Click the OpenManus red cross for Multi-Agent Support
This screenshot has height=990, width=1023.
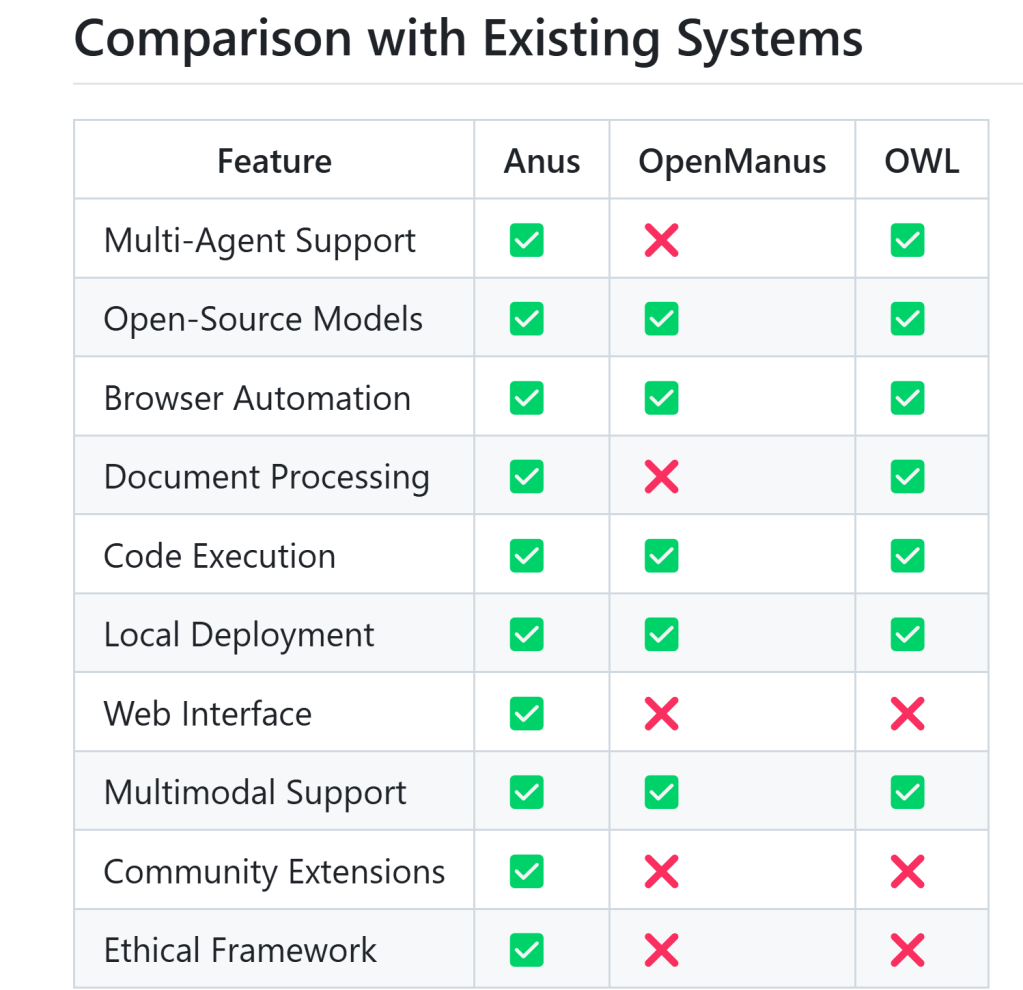point(661,241)
